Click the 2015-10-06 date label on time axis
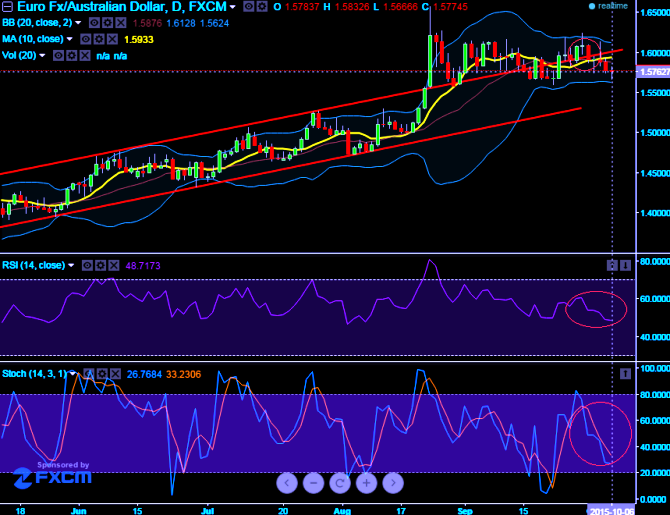 611,511
